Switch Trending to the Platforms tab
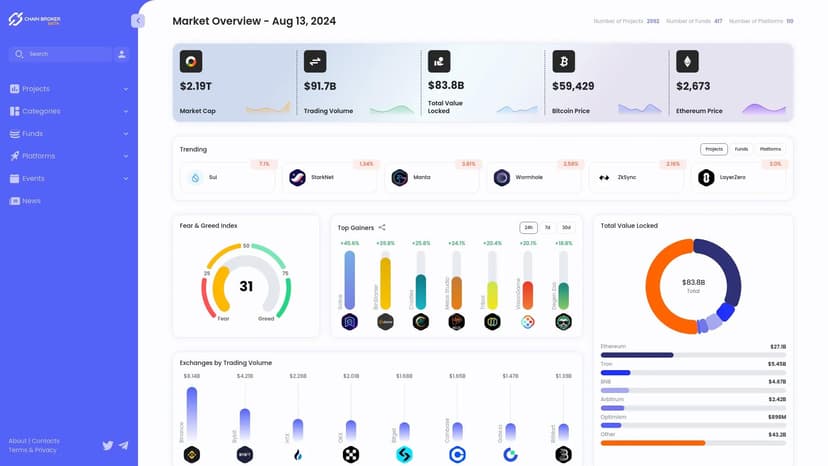This screenshot has height=466, width=828. click(x=770, y=149)
